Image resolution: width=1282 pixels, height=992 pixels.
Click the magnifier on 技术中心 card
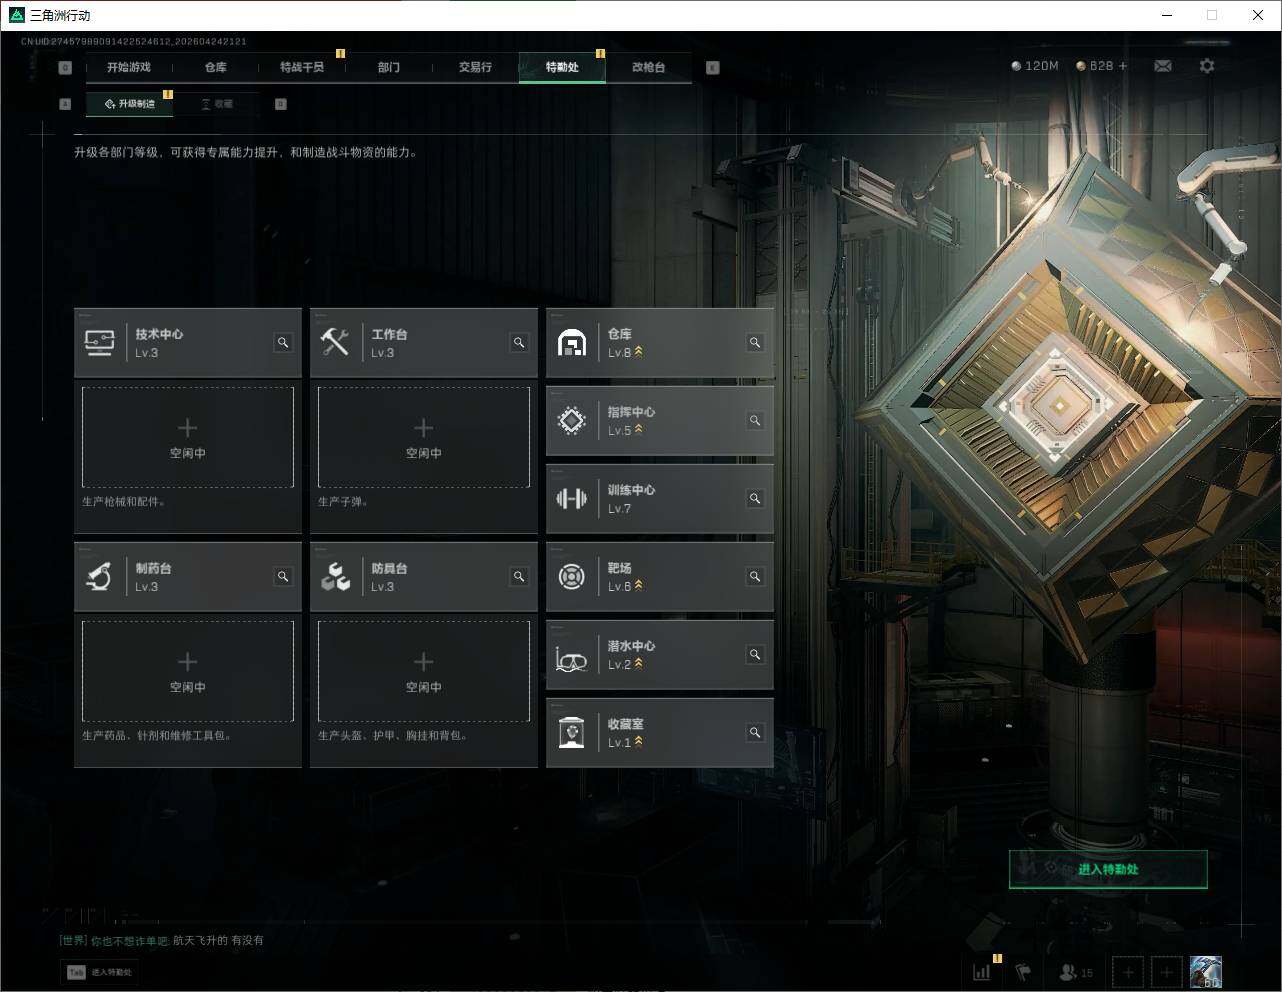pyautogui.click(x=283, y=343)
